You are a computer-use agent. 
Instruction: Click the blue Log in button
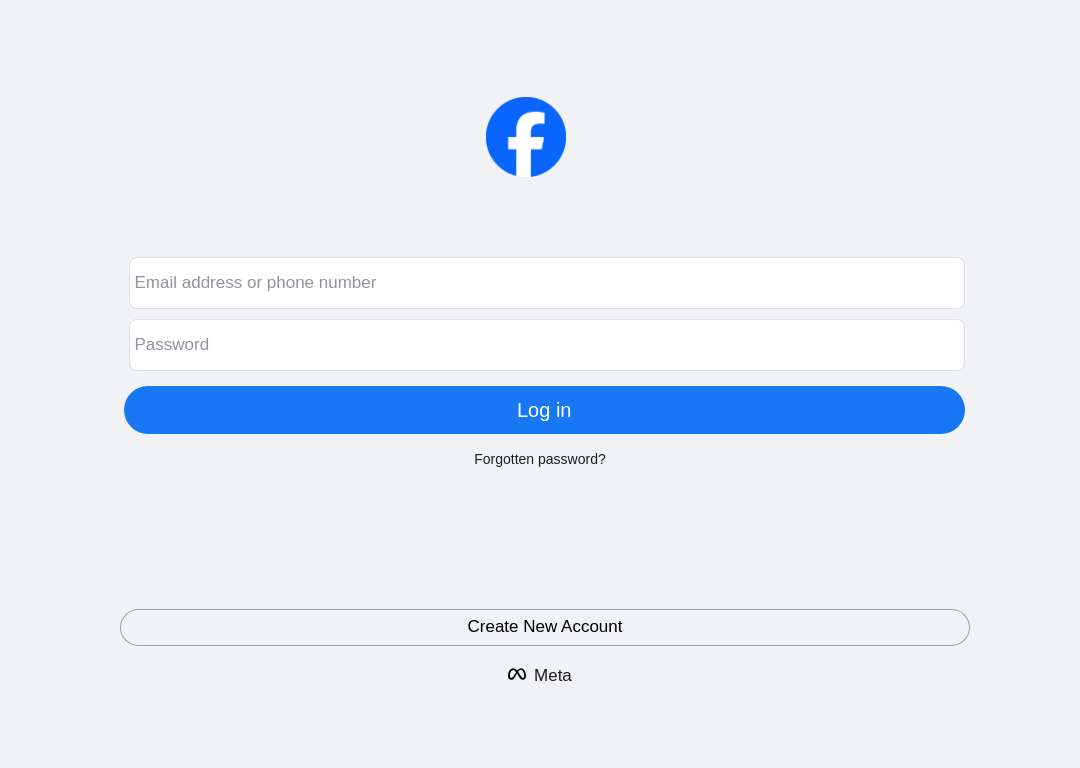point(544,410)
